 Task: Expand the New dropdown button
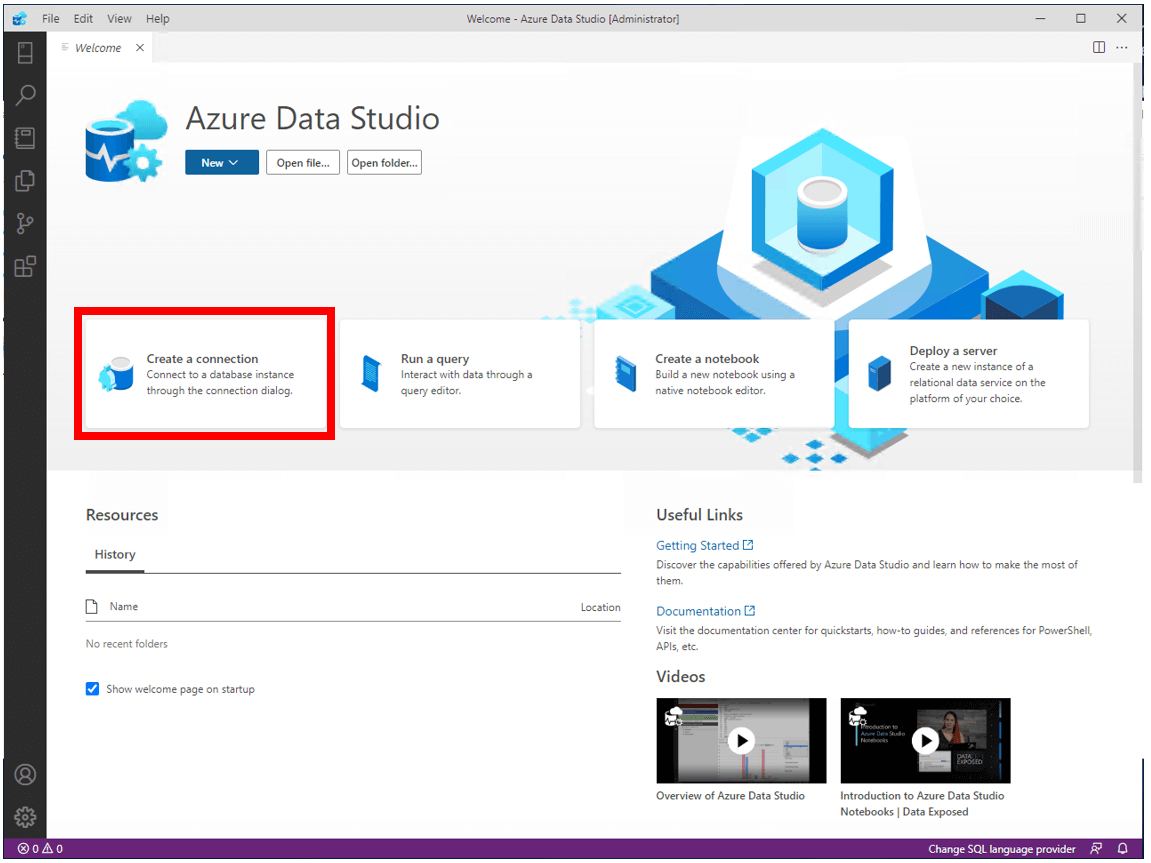(222, 163)
